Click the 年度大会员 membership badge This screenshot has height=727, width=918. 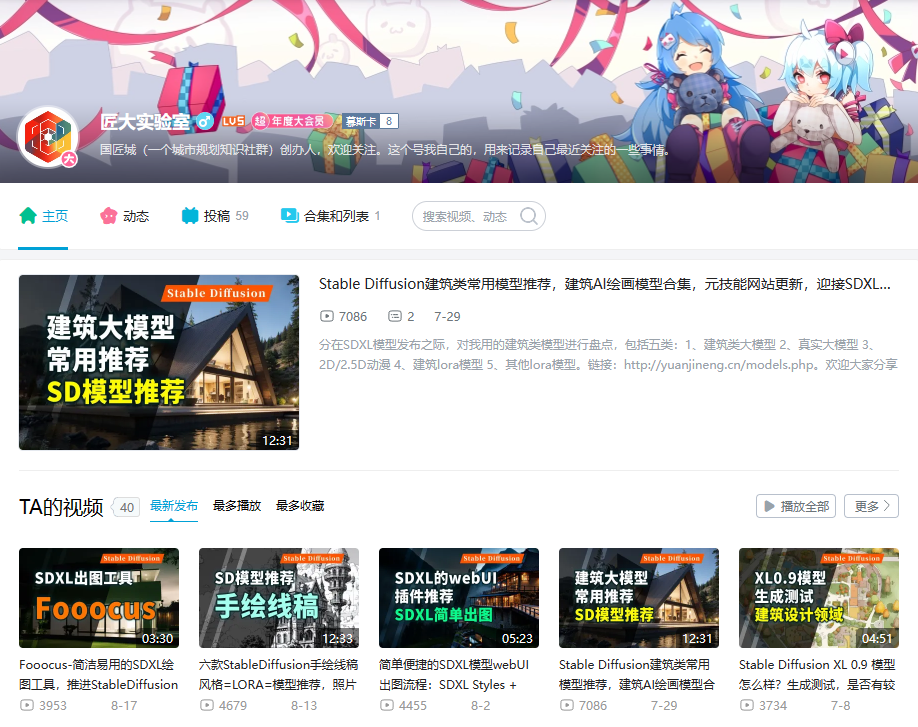291,121
